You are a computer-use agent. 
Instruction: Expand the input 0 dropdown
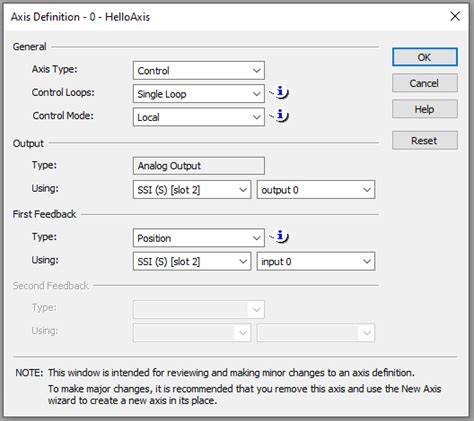click(x=316, y=261)
